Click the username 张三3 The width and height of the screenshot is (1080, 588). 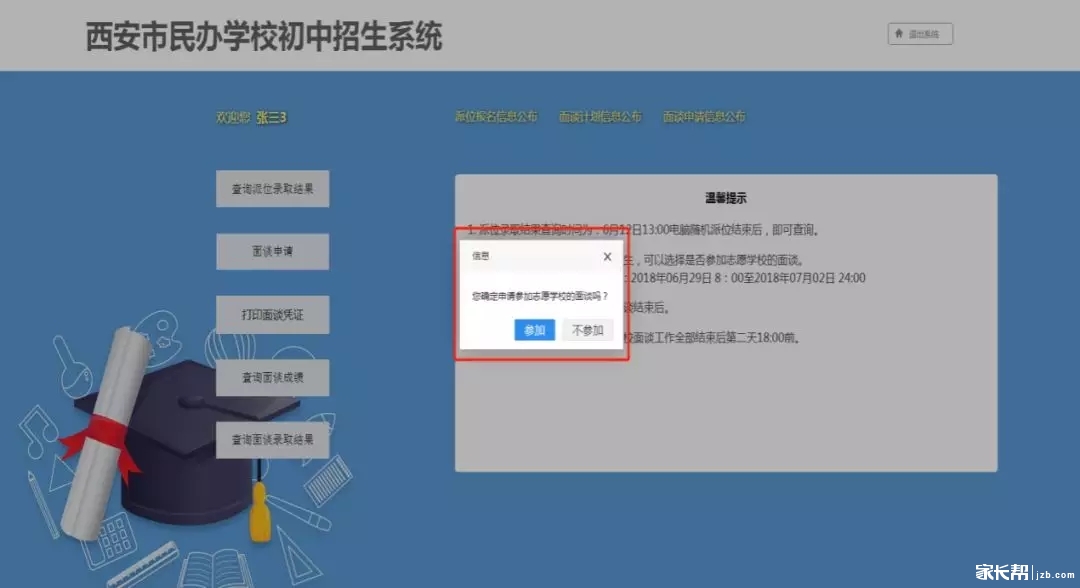click(x=271, y=118)
